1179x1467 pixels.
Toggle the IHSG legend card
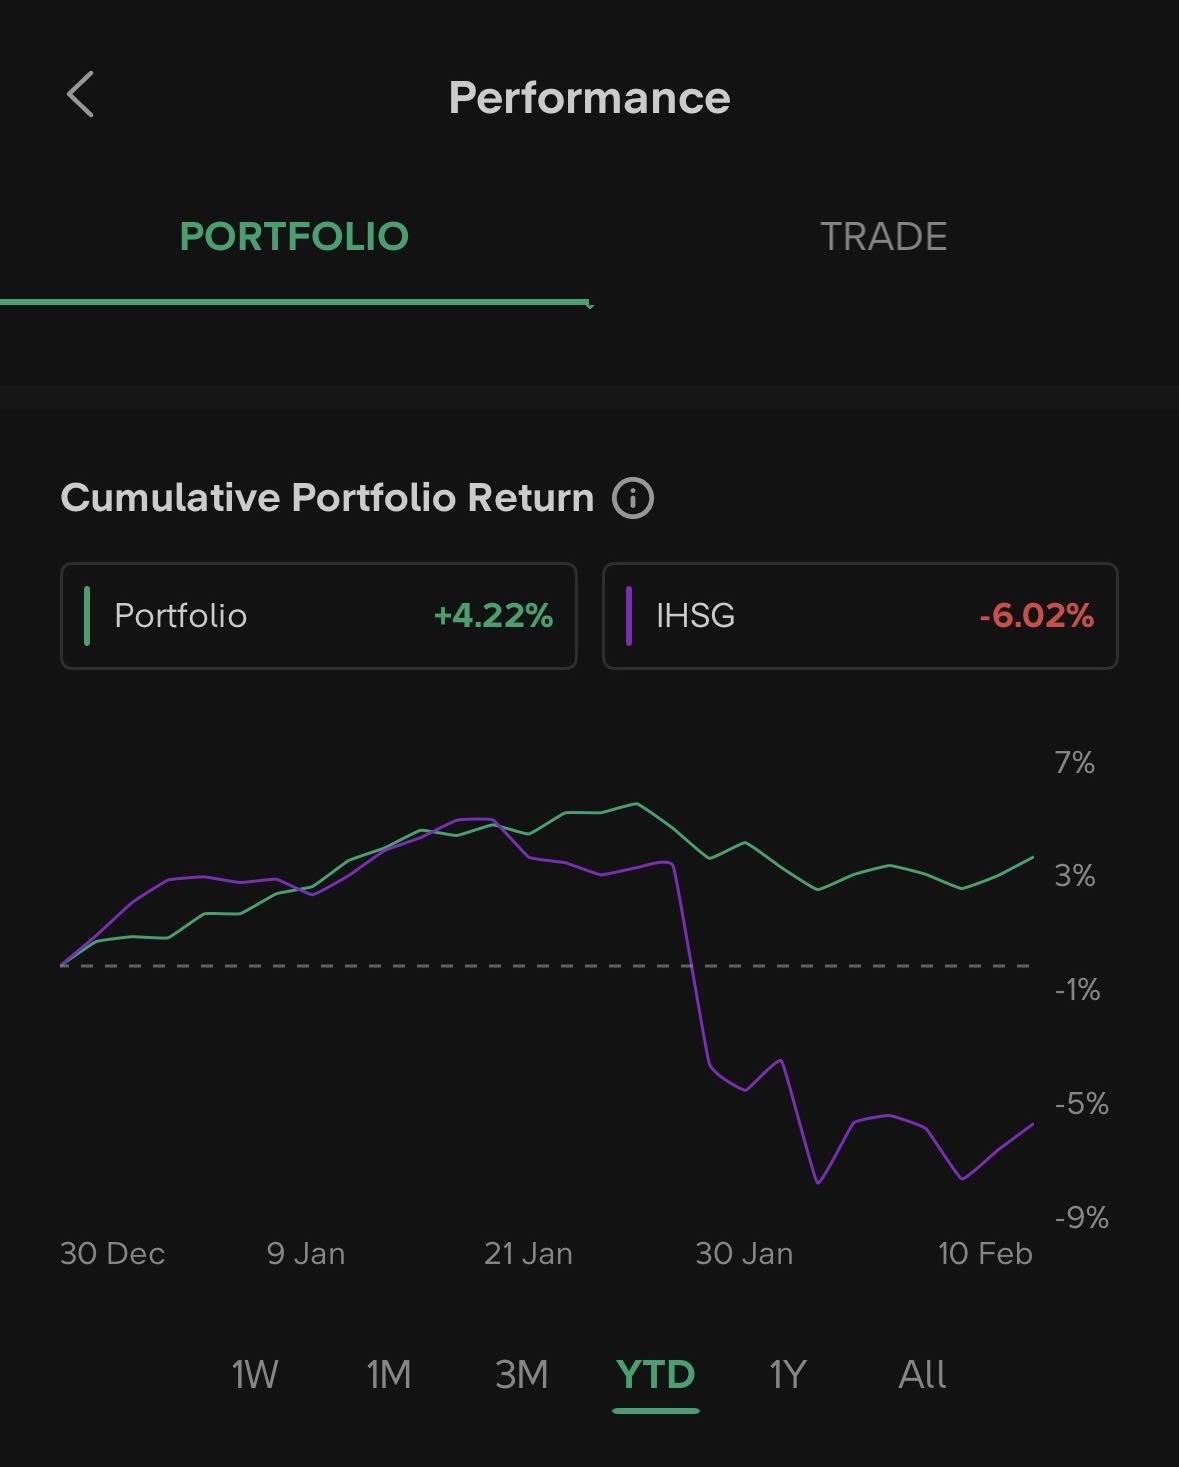[x=859, y=616]
